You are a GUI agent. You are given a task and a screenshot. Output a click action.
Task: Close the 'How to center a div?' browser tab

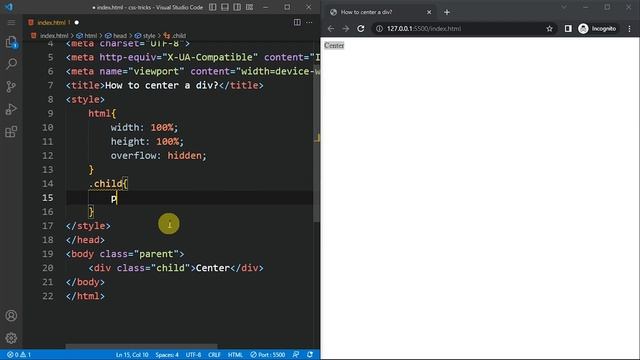pos(429,12)
